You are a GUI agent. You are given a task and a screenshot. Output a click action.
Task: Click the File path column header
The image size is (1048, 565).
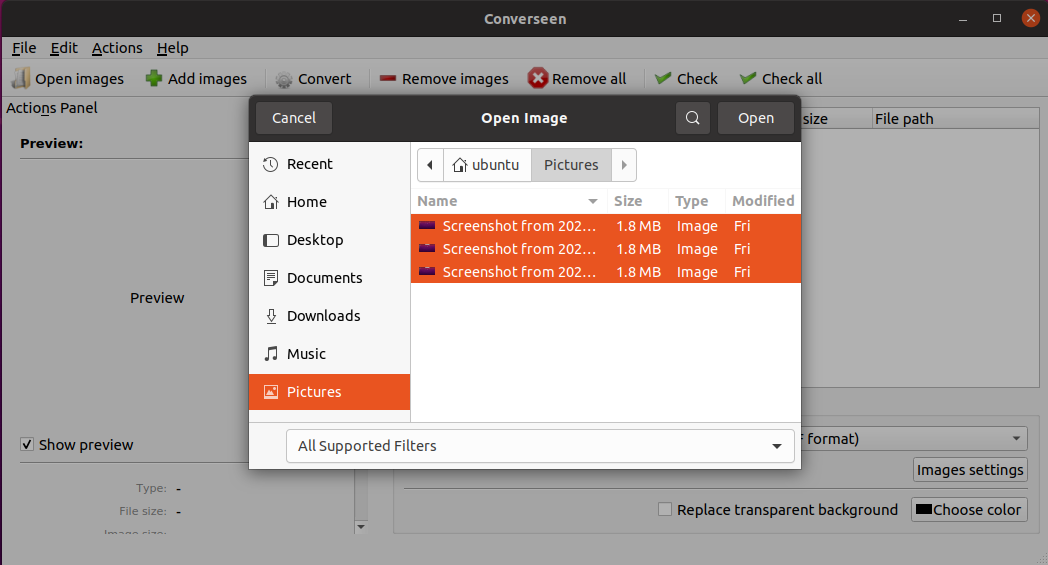tap(956, 118)
